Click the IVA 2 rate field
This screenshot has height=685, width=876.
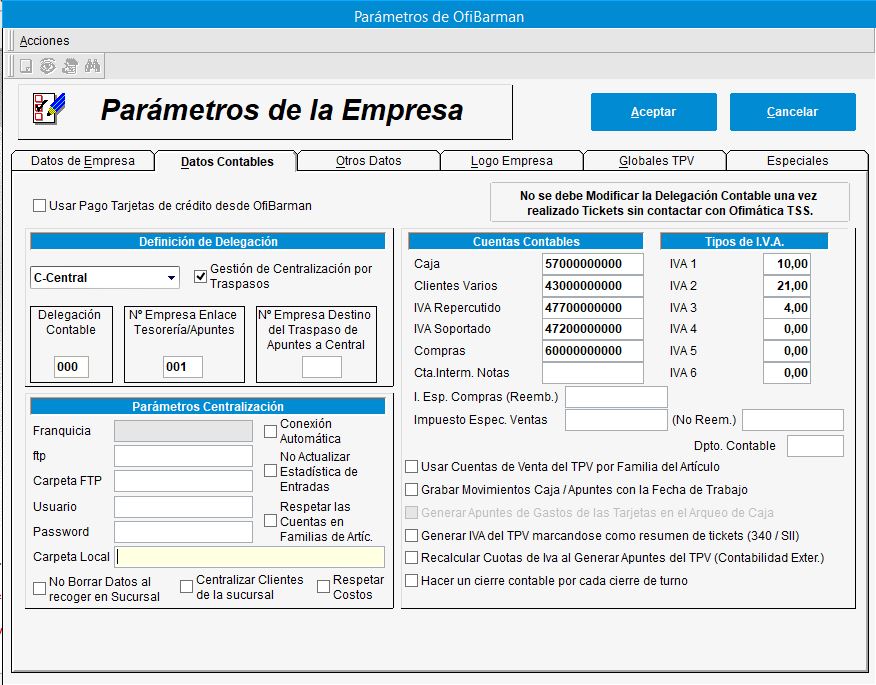pos(787,286)
